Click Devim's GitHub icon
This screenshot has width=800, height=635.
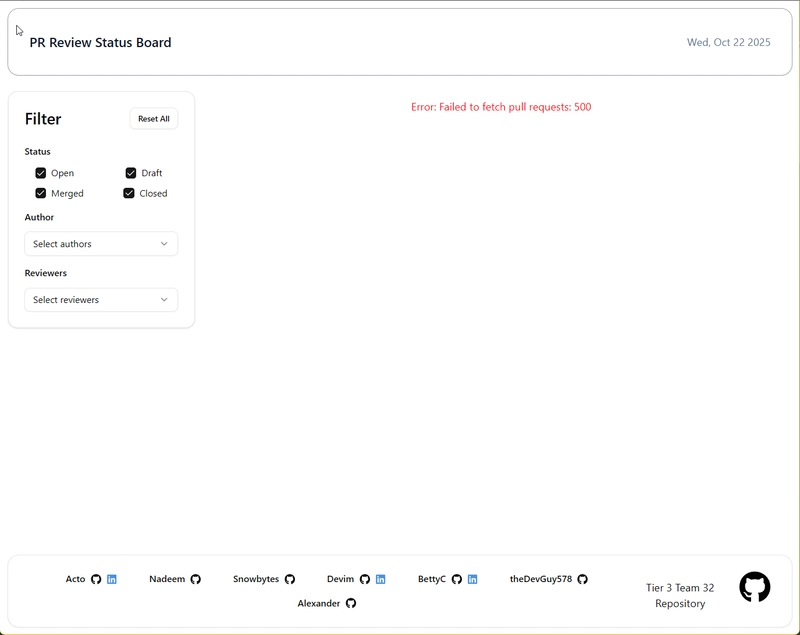(365, 579)
